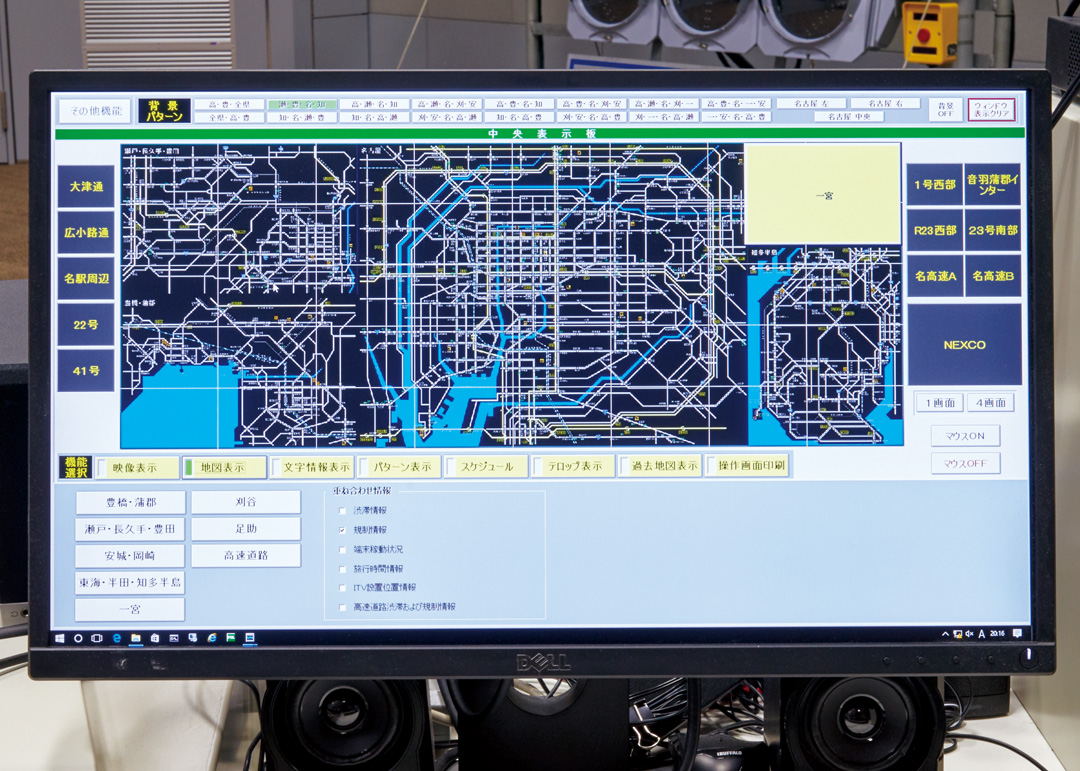Click the volume speaker tray icon
The height and width of the screenshot is (771, 1080).
968,634
